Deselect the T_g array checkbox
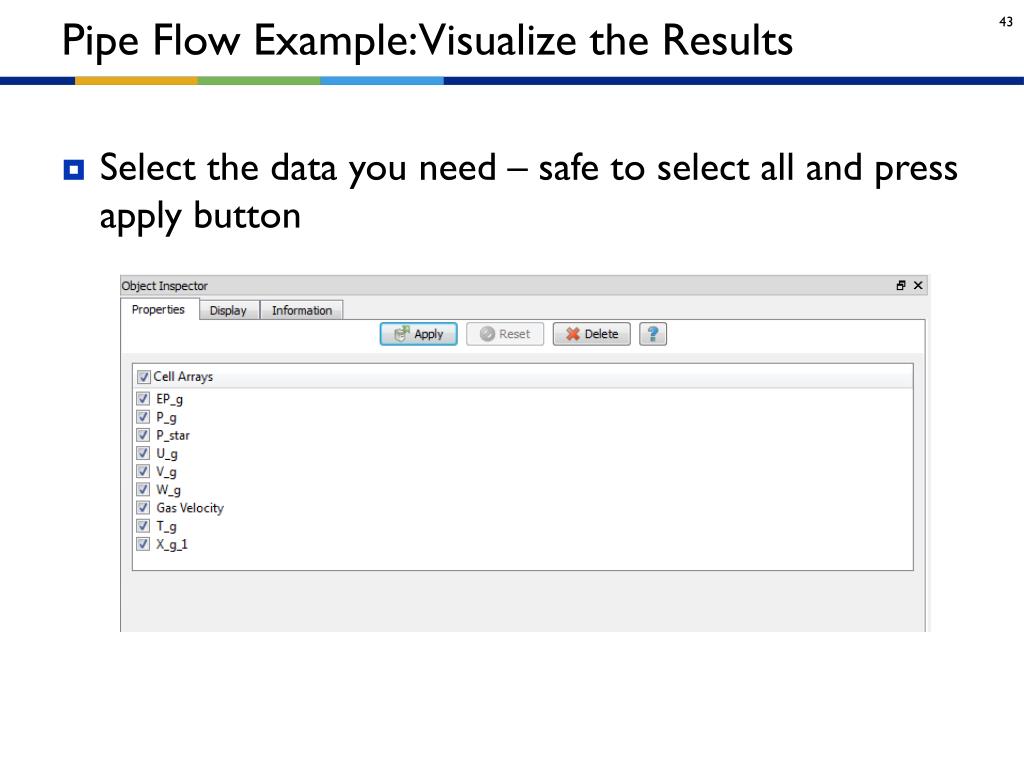Viewport: 1024px width, 768px height. [x=143, y=526]
